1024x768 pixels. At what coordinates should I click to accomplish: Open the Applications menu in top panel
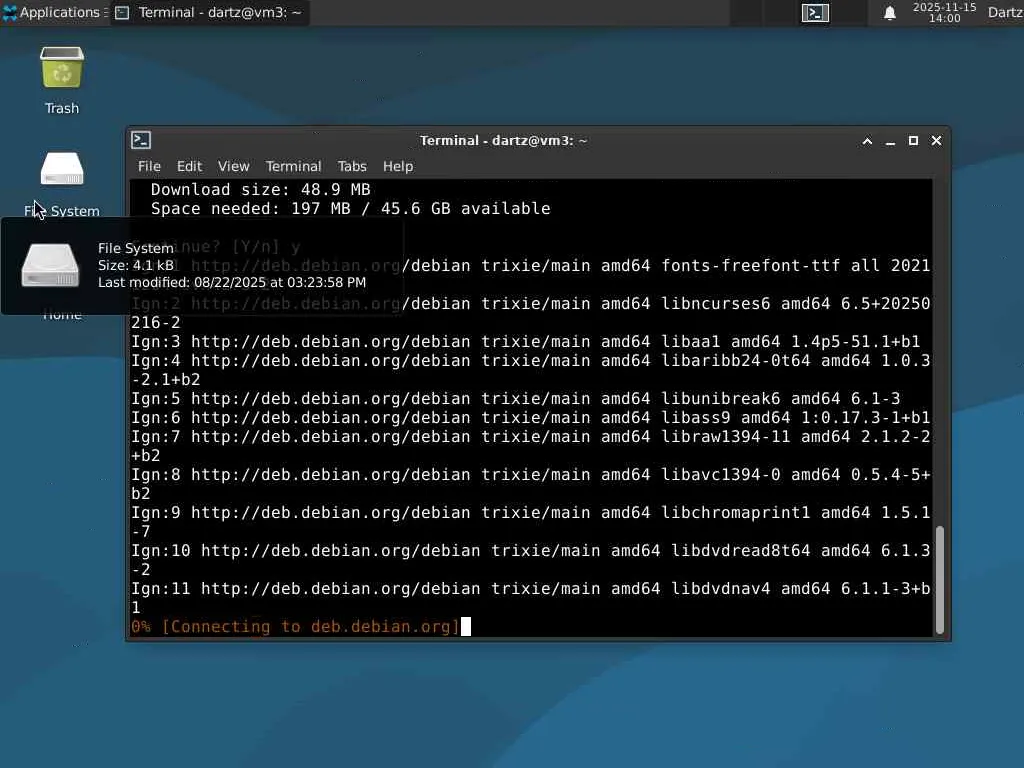[54, 12]
